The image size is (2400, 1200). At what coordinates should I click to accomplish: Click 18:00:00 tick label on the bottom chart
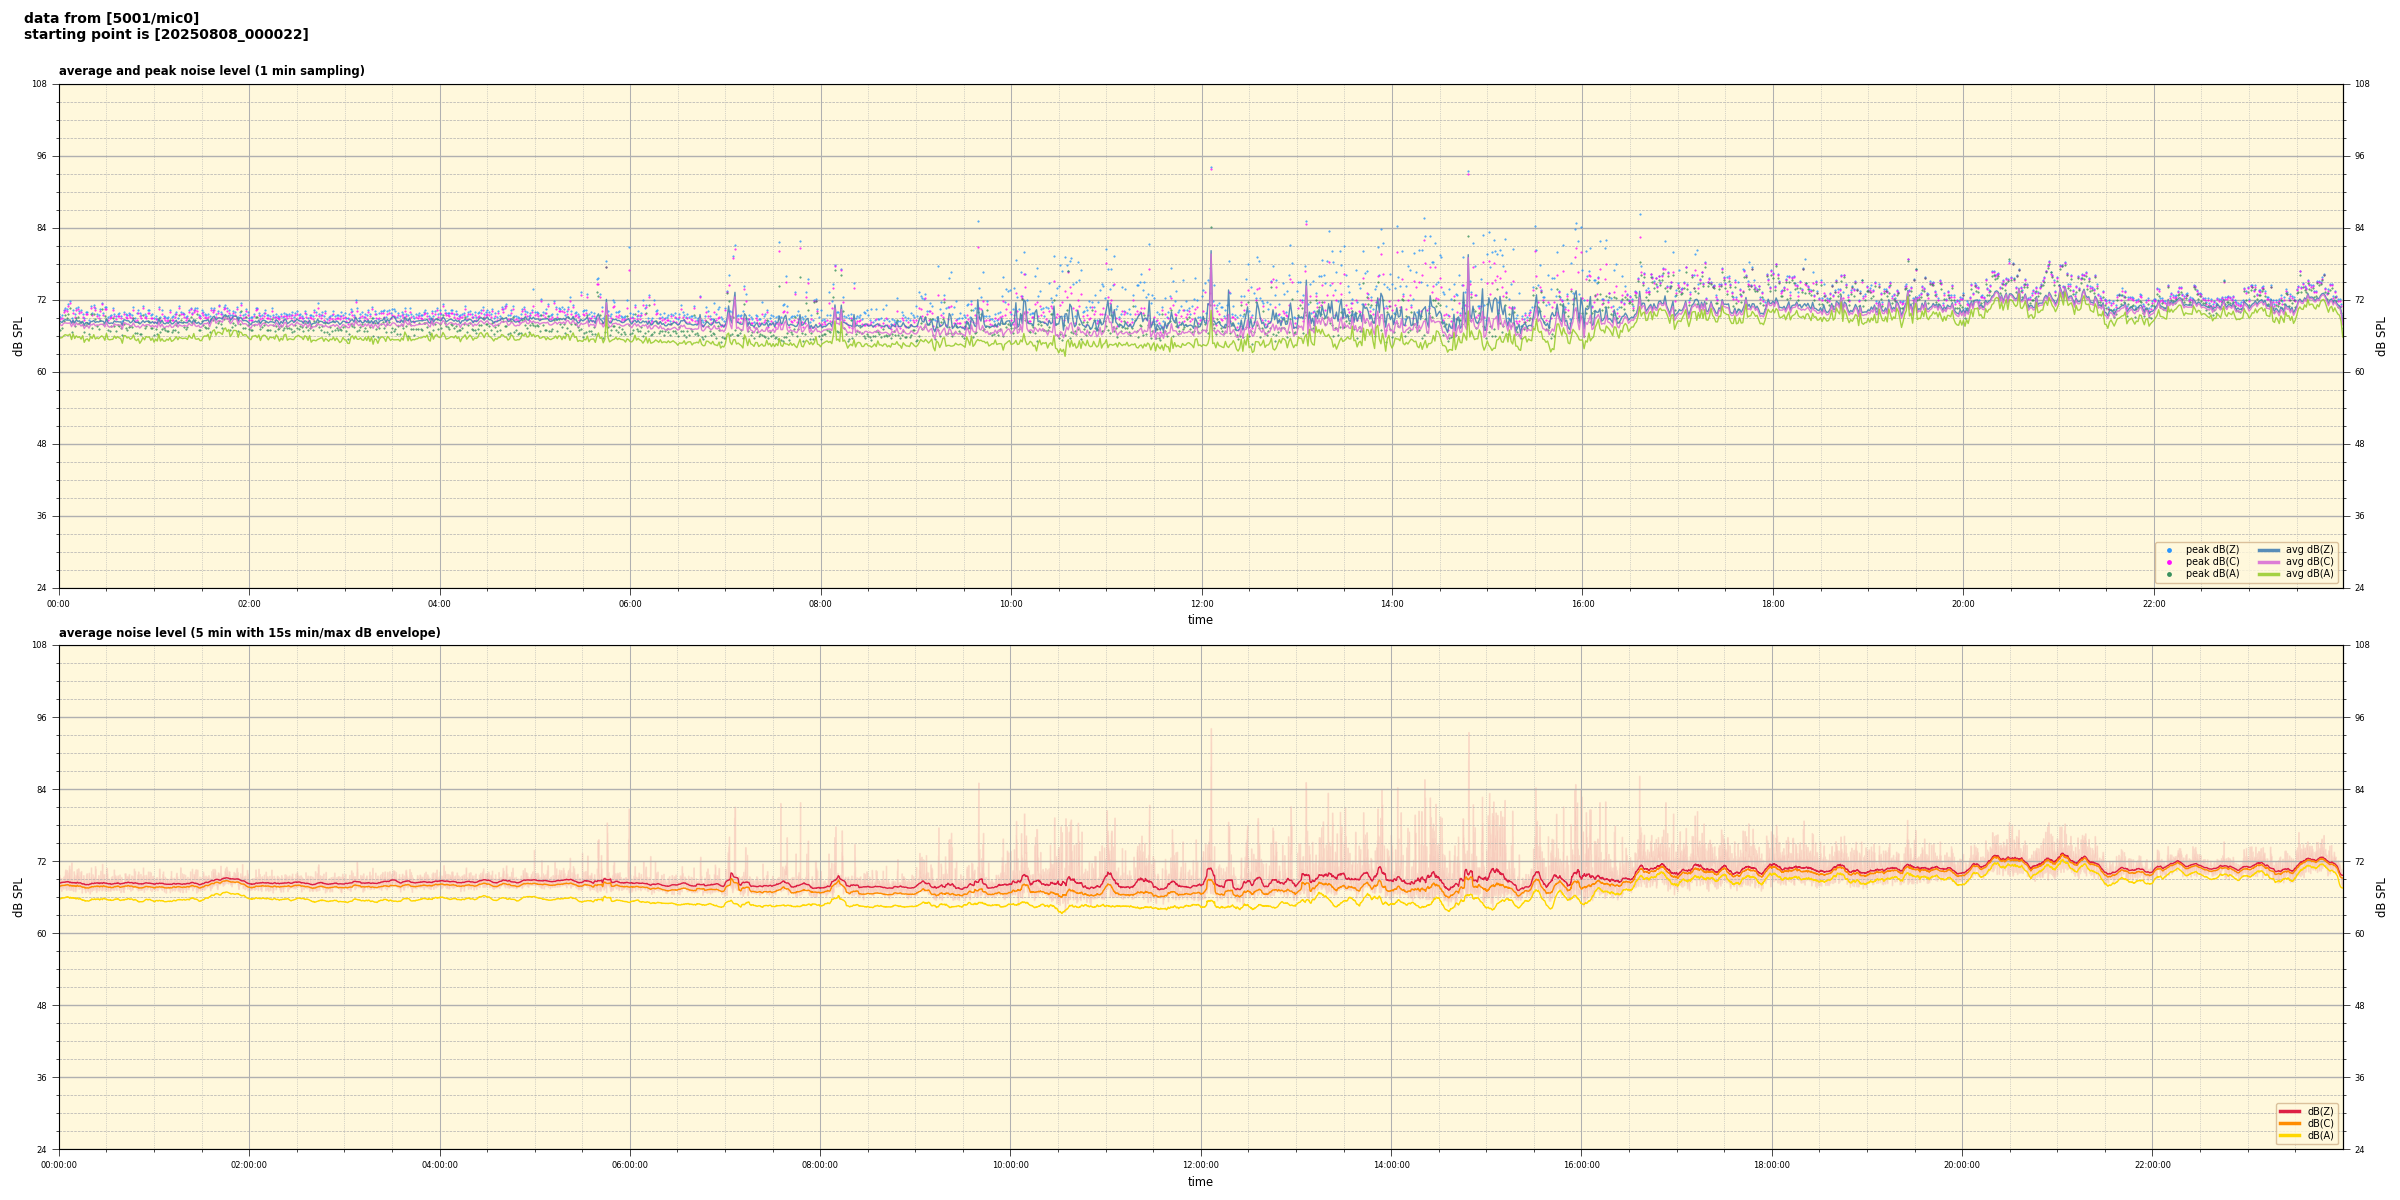[1771, 1165]
